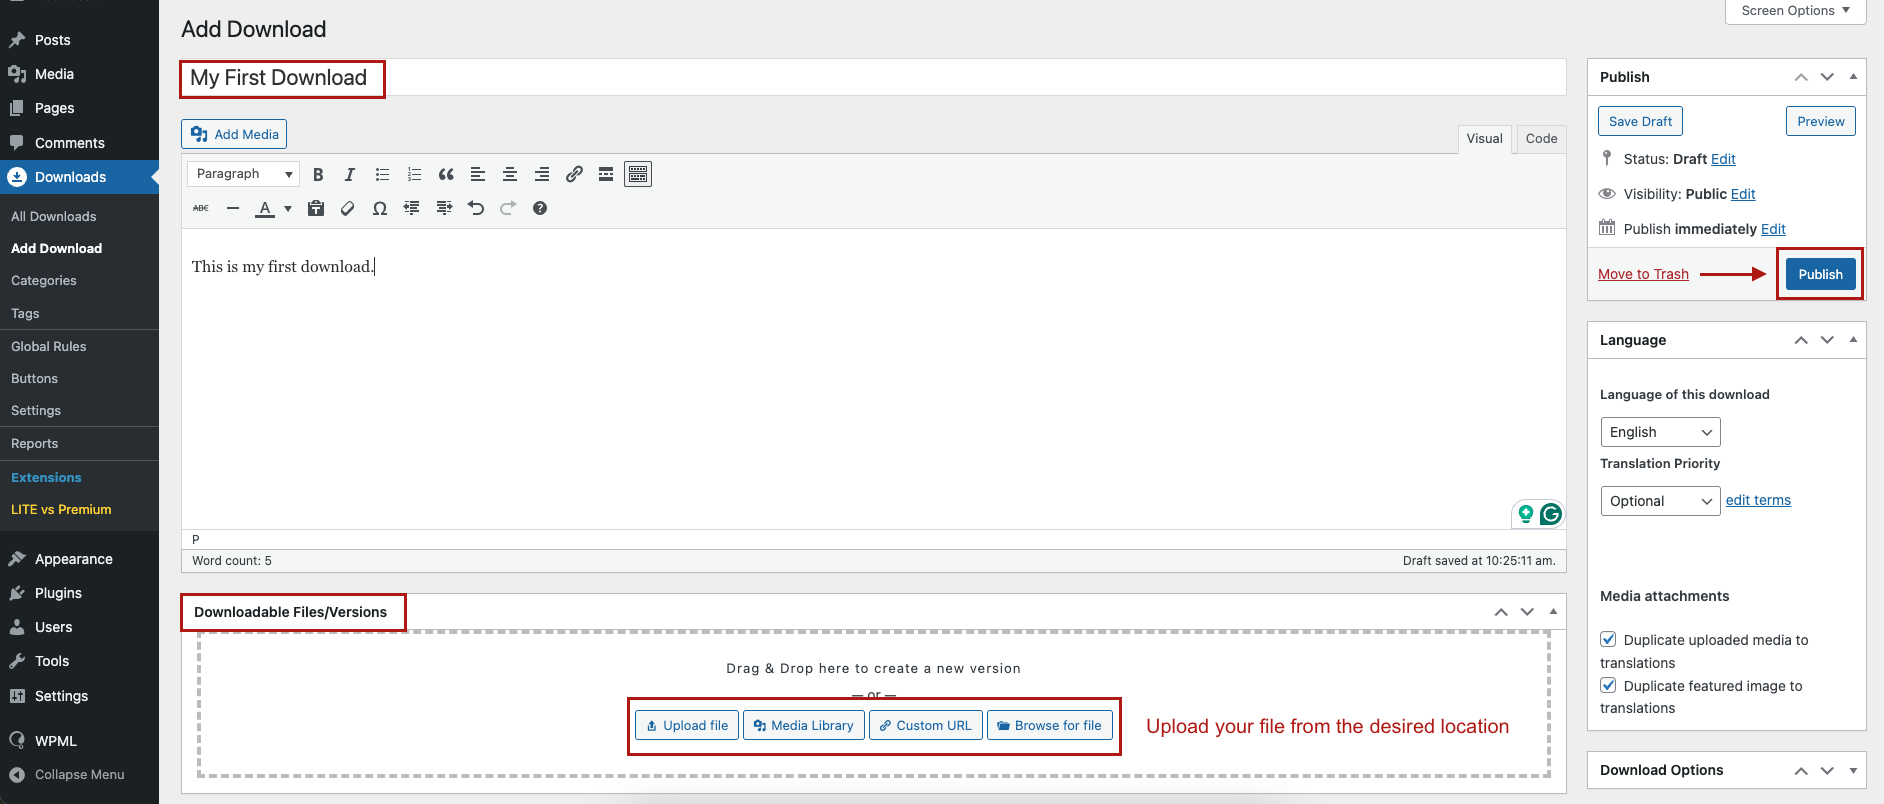This screenshot has height=804, width=1884.
Task: Open the English language dropdown
Action: [1660, 432]
